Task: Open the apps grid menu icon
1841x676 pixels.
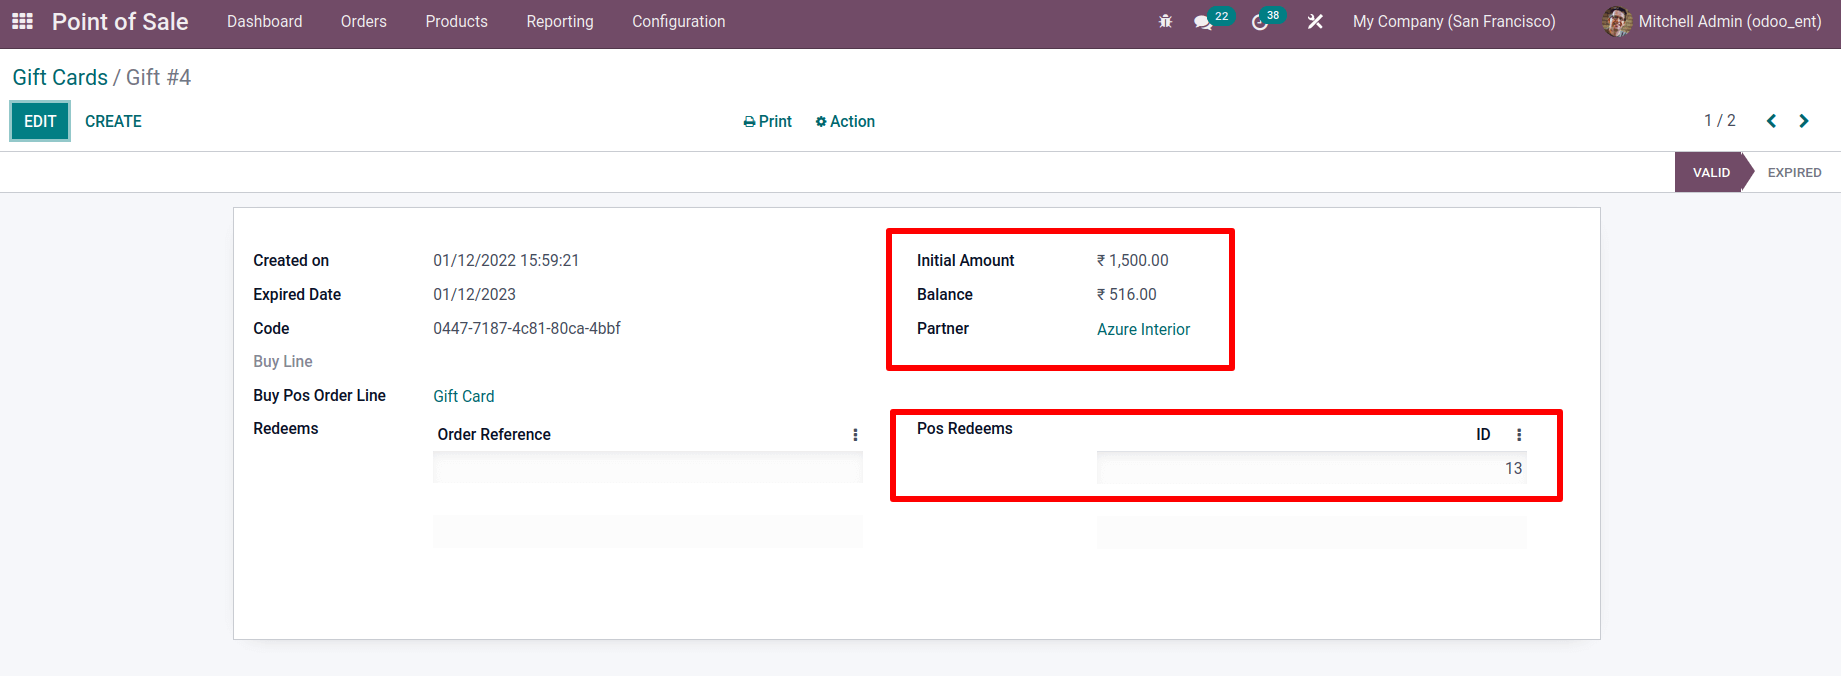Action: click(22, 21)
